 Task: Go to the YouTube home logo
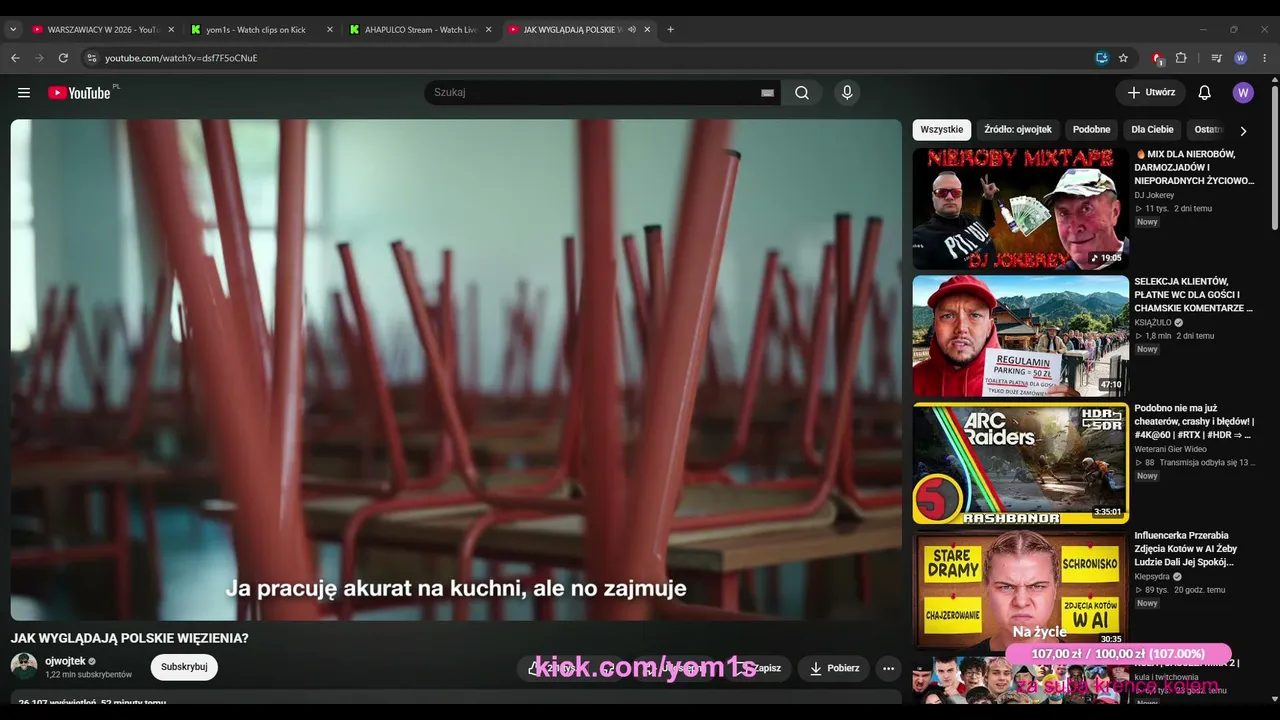[x=79, y=93]
